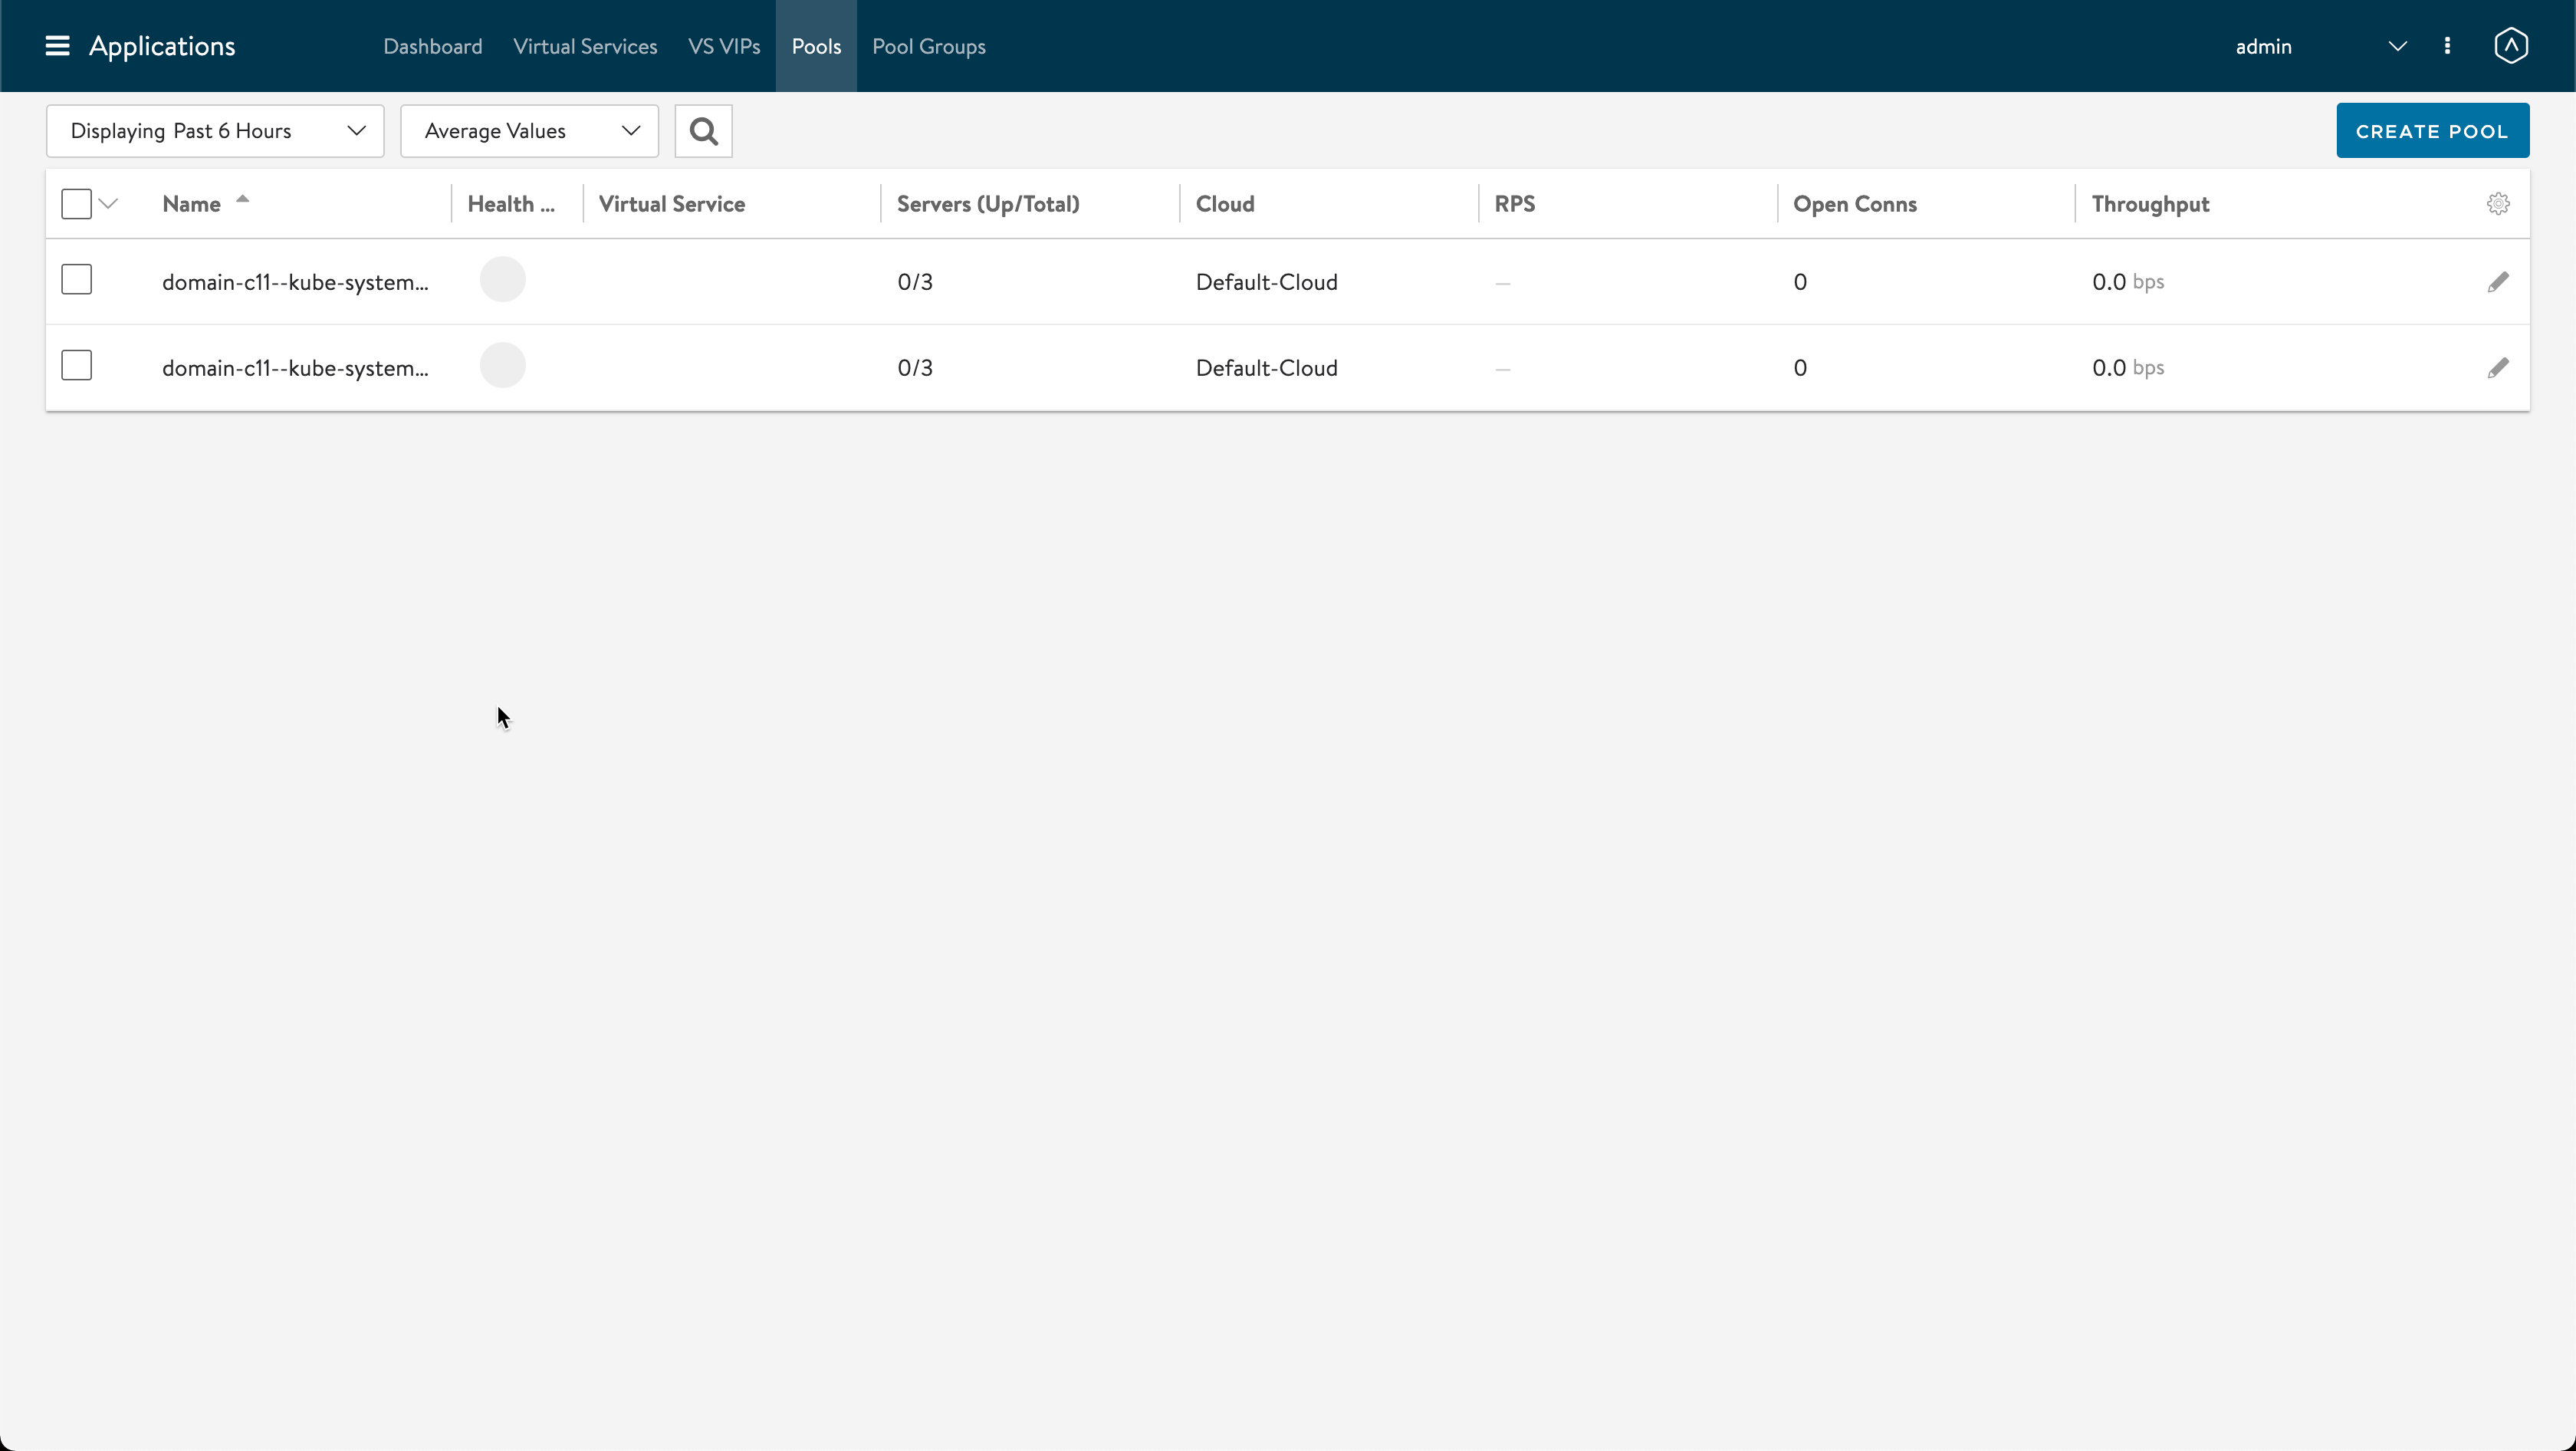This screenshot has height=1451, width=2576.
Task: Click the hamburger menu icon
Action: [x=57, y=46]
